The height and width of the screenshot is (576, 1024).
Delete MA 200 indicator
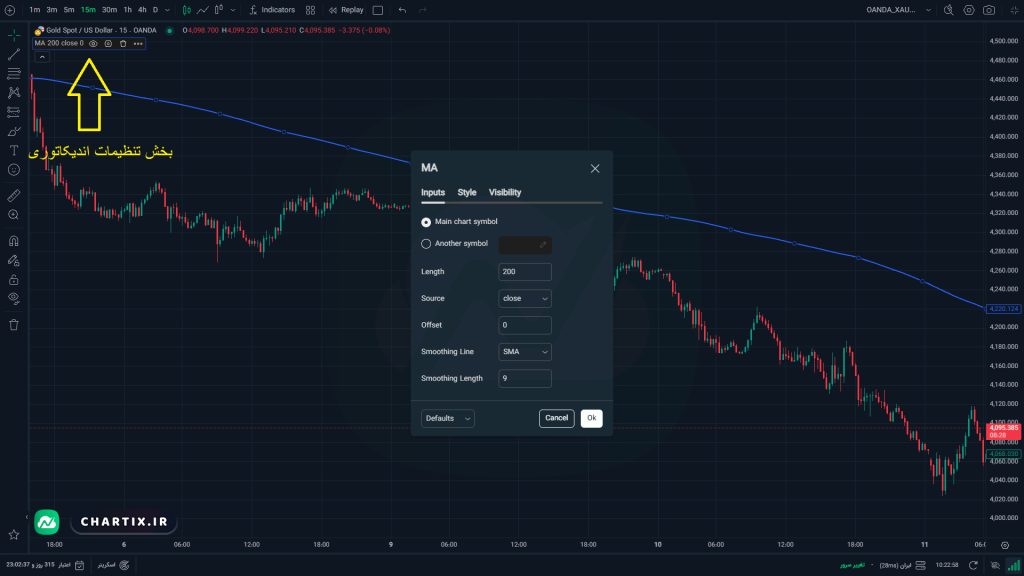pyautogui.click(x=123, y=44)
